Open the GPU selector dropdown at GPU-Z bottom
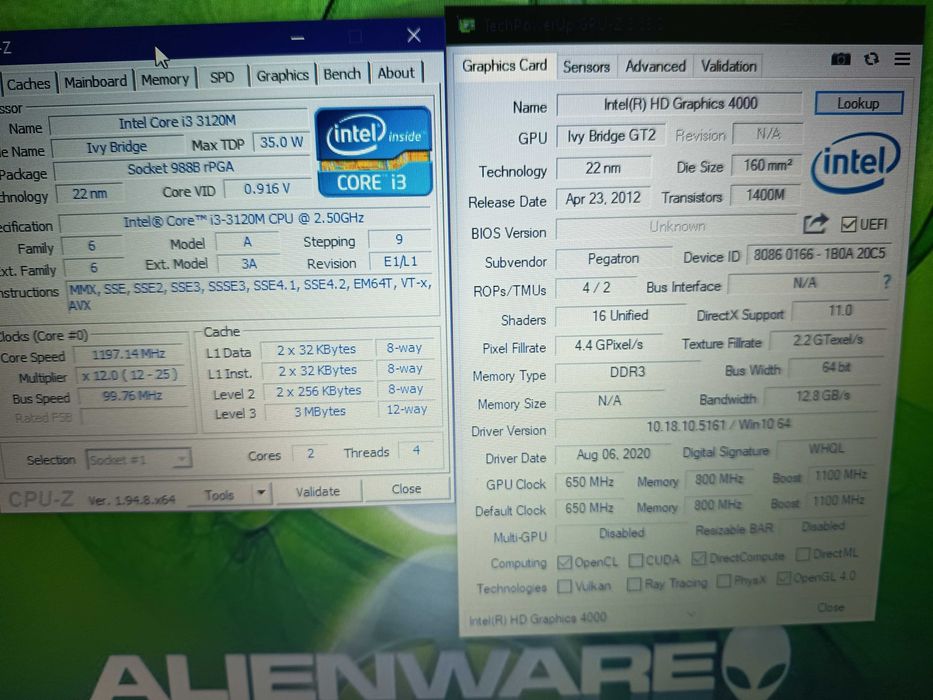Viewport: 933px width, 700px height. coord(582,617)
